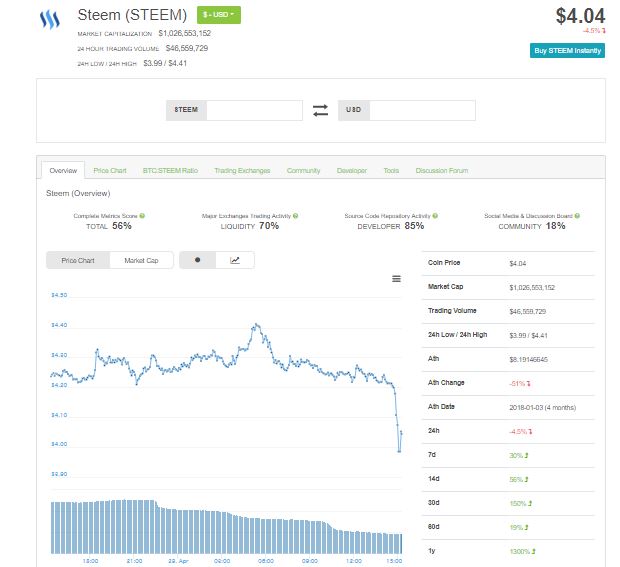Switch to the Price Chart tab
Screen dimensions: 620x567
110,171
